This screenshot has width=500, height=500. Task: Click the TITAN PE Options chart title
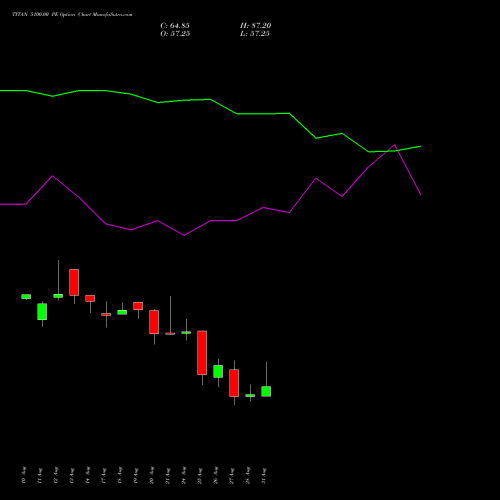(72, 15)
